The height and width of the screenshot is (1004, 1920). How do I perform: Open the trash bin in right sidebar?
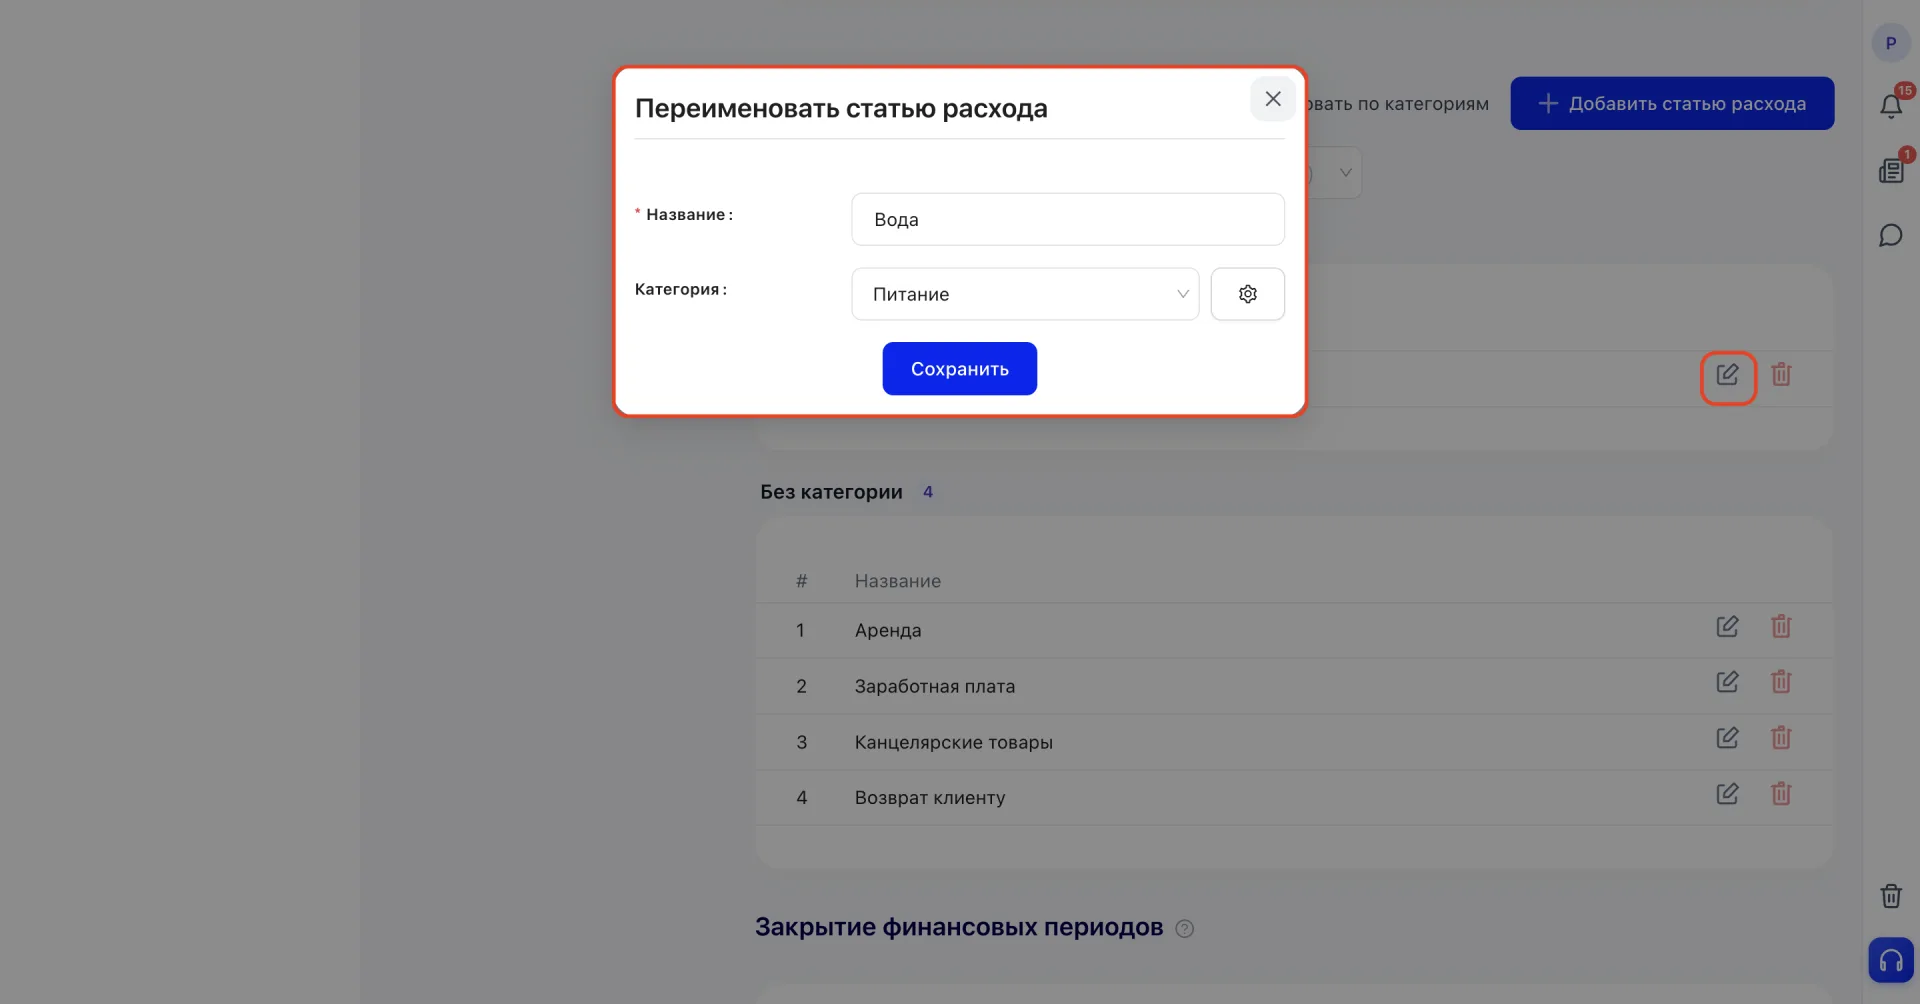tap(1891, 896)
